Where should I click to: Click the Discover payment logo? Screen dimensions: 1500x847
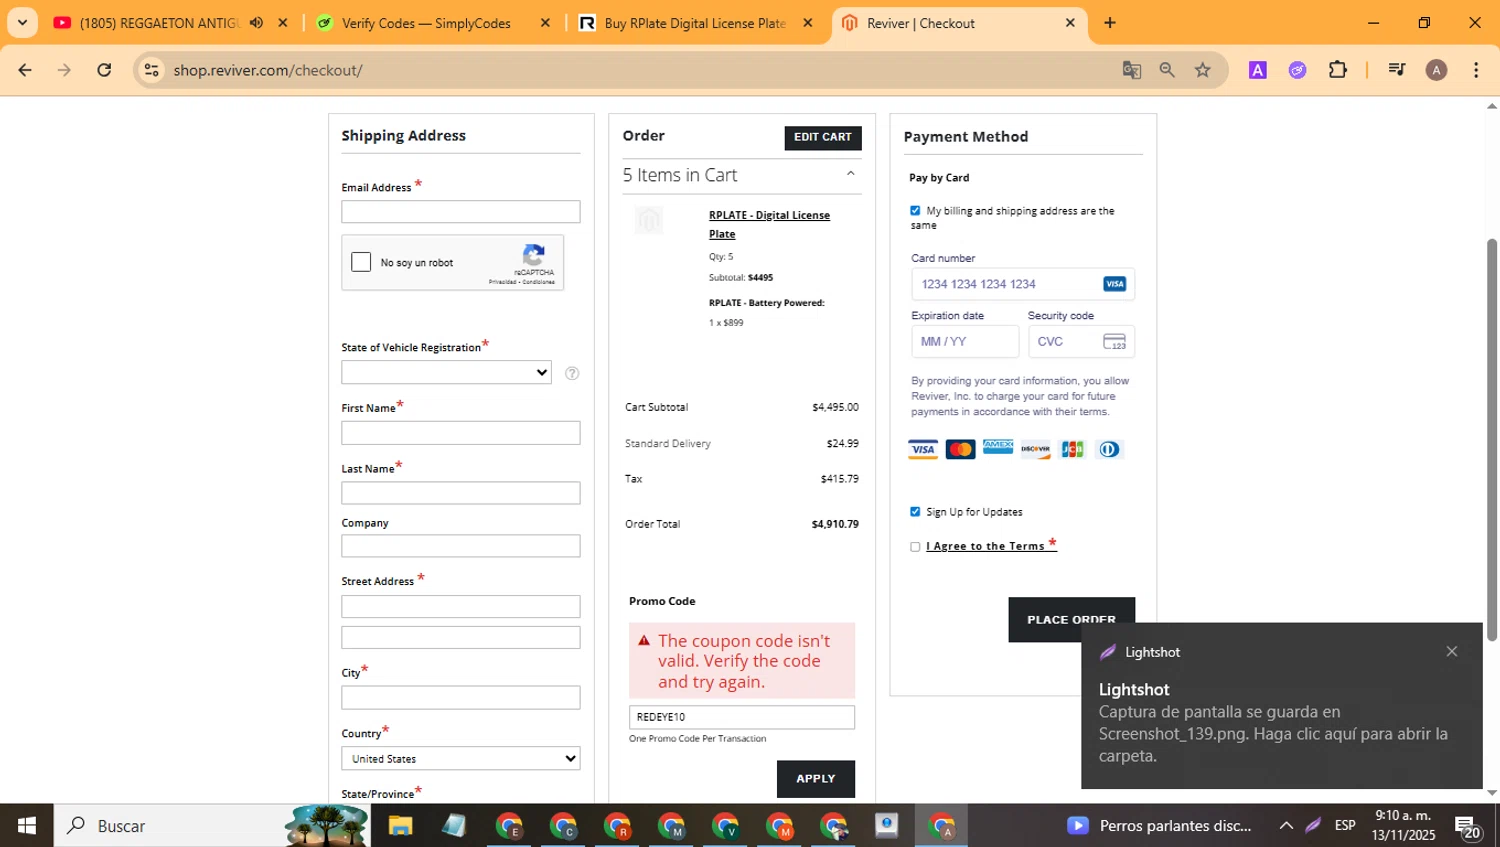click(1035, 449)
